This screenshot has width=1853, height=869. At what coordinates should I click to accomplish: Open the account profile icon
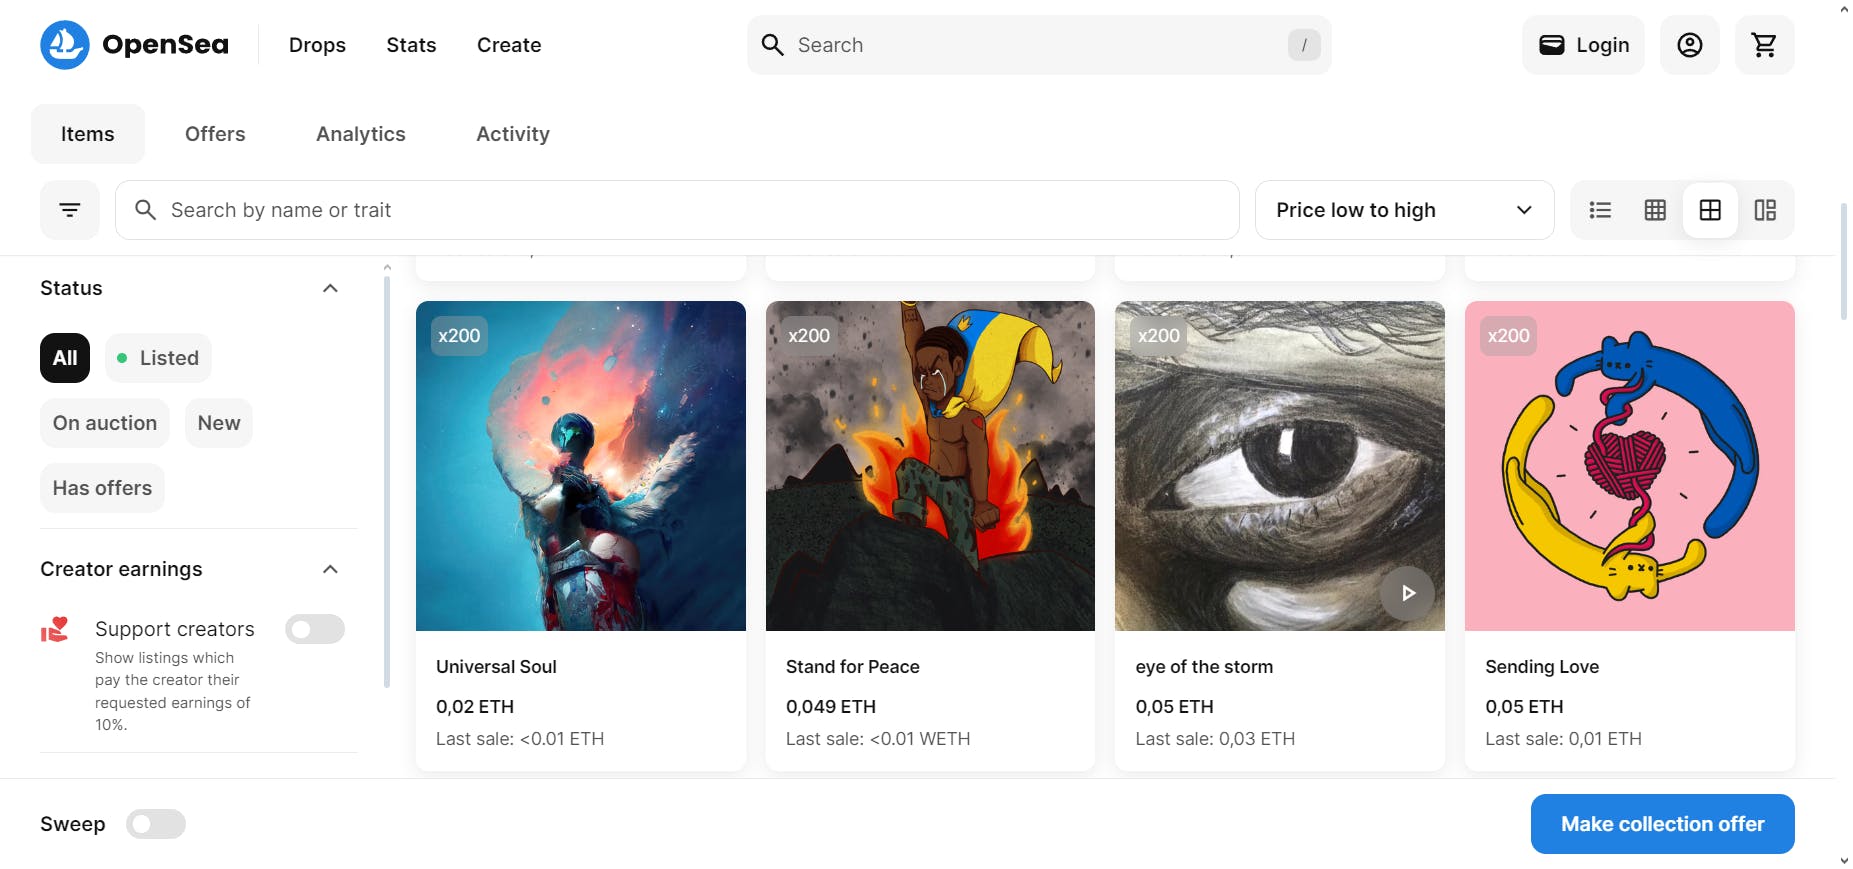[1689, 45]
